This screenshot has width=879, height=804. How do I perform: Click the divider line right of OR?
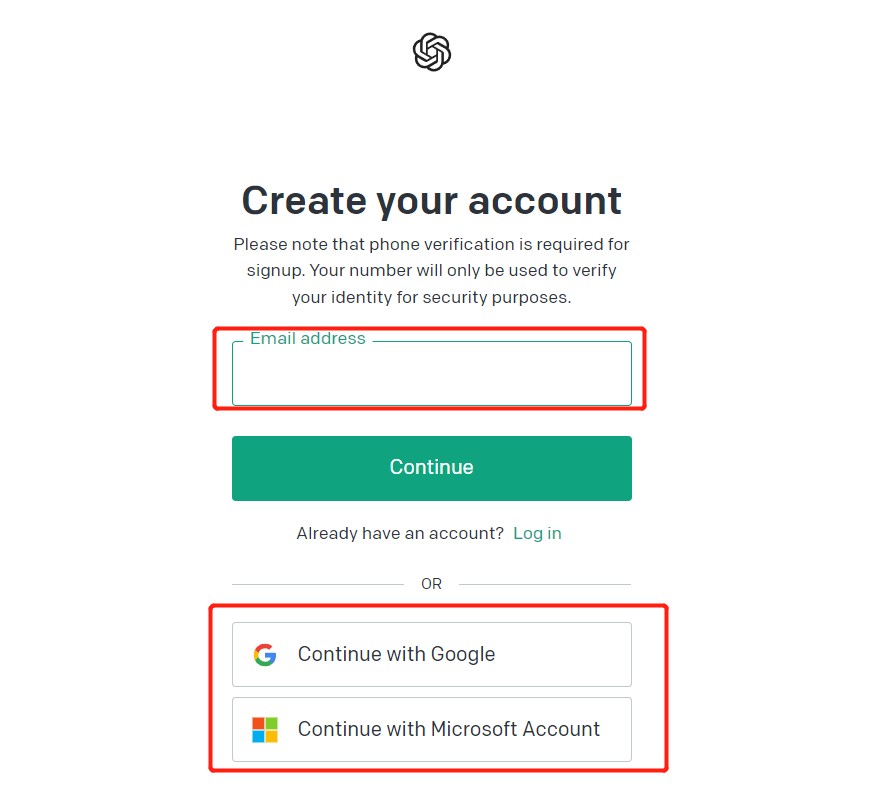tap(545, 584)
